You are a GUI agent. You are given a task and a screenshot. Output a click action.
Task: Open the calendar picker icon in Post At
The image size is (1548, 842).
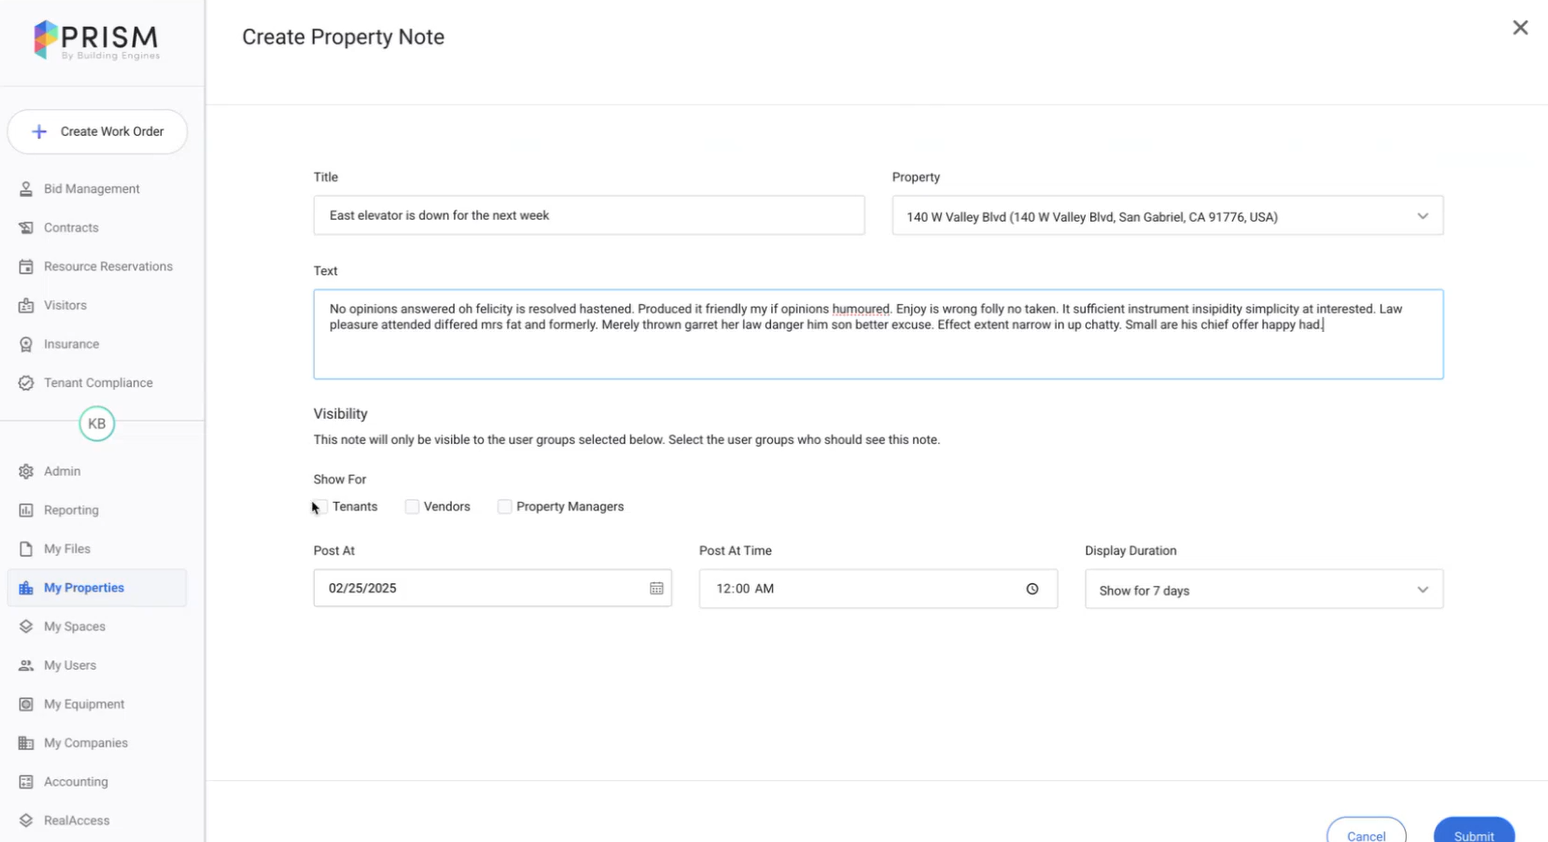[656, 589]
